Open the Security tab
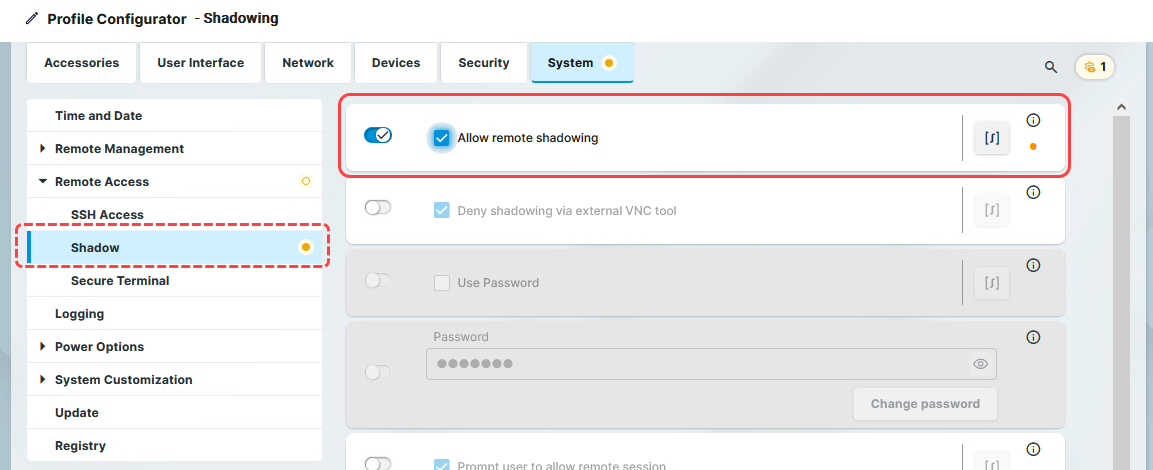Viewport: 1153px width, 470px height. pyautogui.click(x=484, y=63)
